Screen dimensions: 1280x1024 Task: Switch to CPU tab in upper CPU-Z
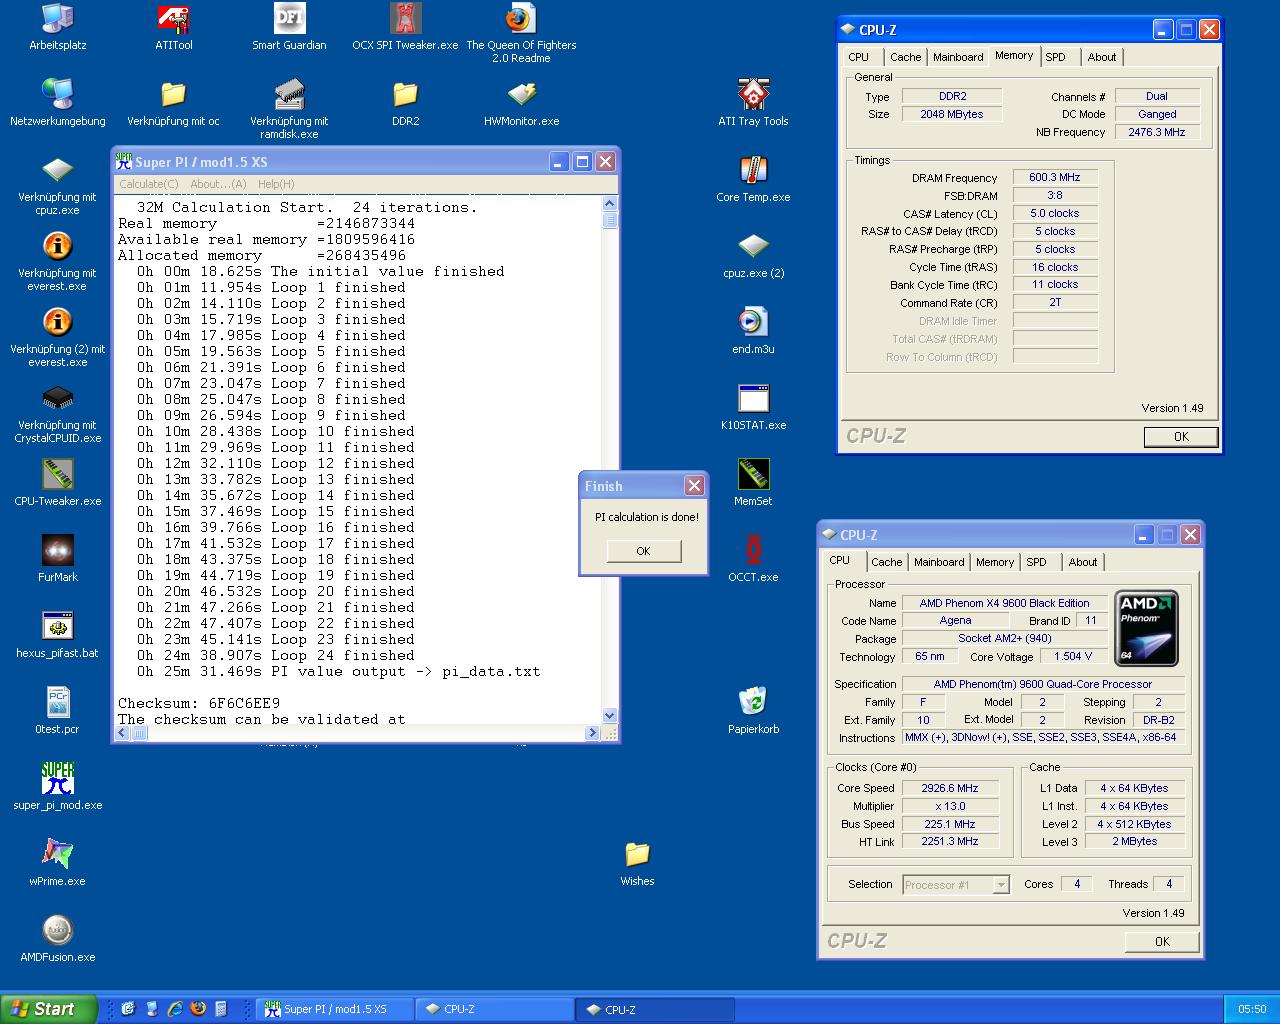tap(859, 57)
